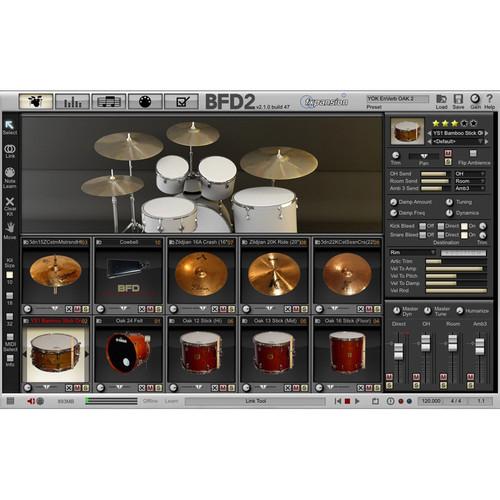
Task: Rate kit-piece with fourth star
Action: point(464,123)
